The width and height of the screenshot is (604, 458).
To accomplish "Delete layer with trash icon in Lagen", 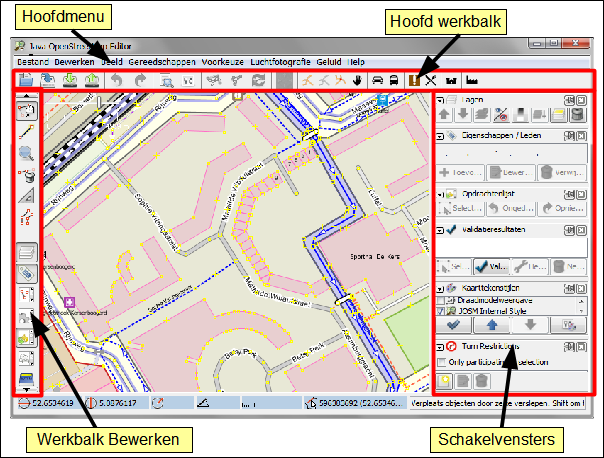I will 577,114.
